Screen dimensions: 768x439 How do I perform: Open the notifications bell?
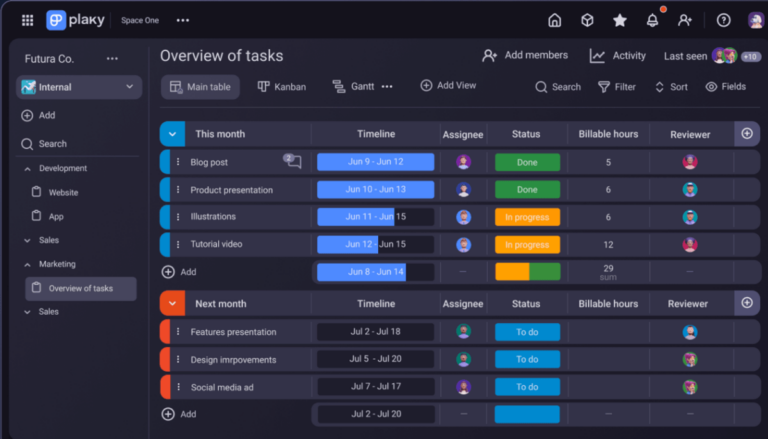coord(652,20)
